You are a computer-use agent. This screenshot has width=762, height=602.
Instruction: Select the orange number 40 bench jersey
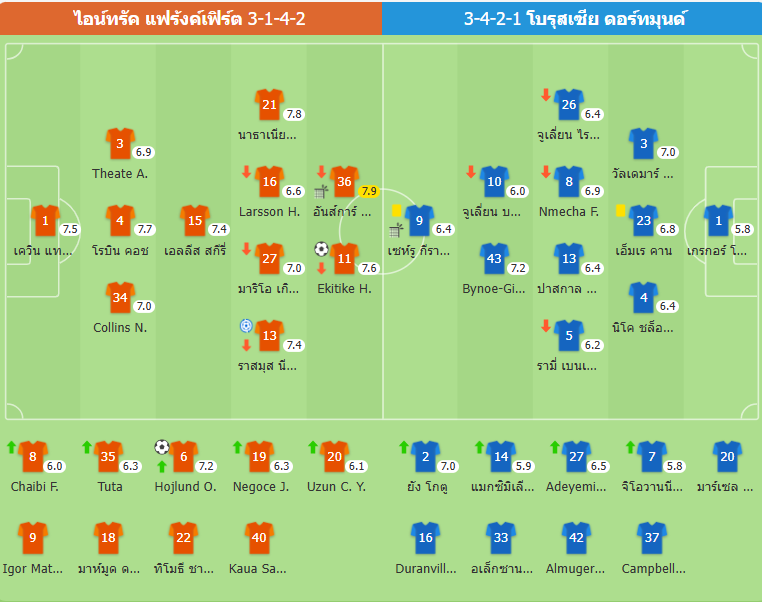coord(259,537)
